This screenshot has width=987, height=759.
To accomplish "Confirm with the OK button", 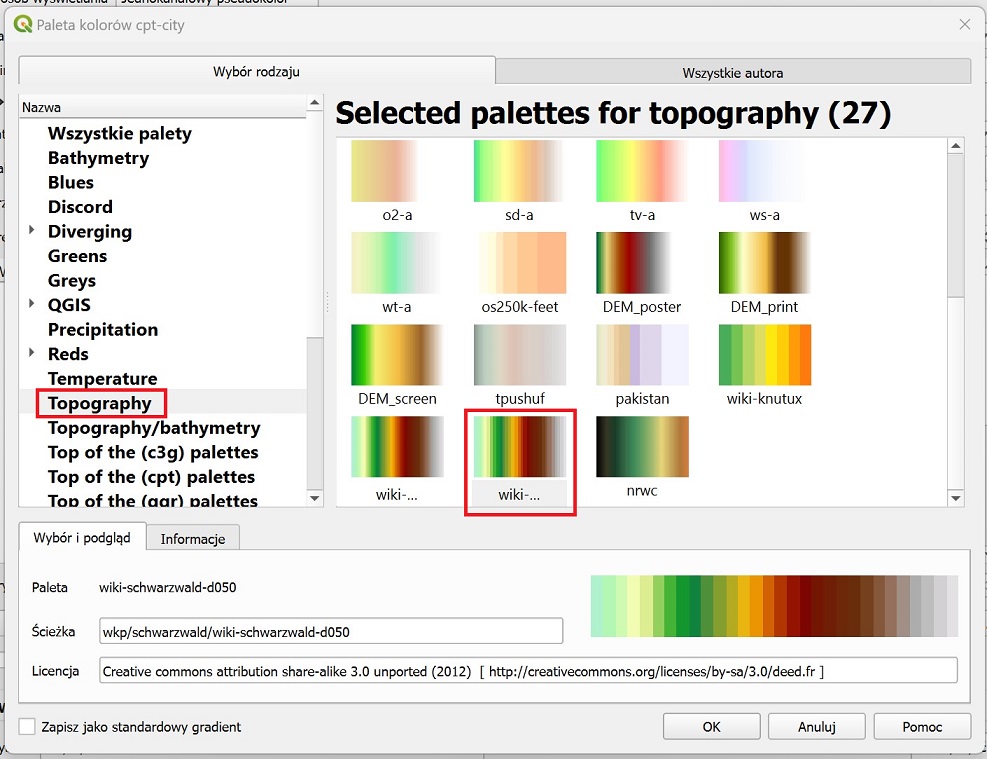I will pyautogui.click(x=711, y=727).
